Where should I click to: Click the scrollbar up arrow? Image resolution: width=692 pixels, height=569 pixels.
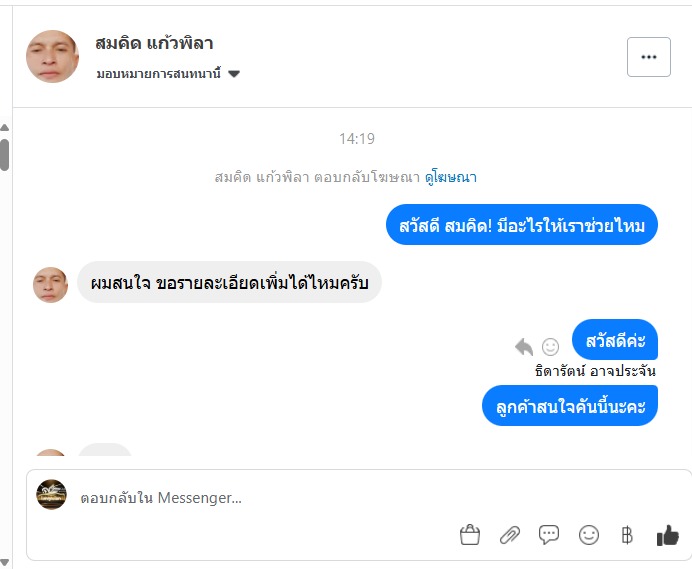[x=5, y=128]
